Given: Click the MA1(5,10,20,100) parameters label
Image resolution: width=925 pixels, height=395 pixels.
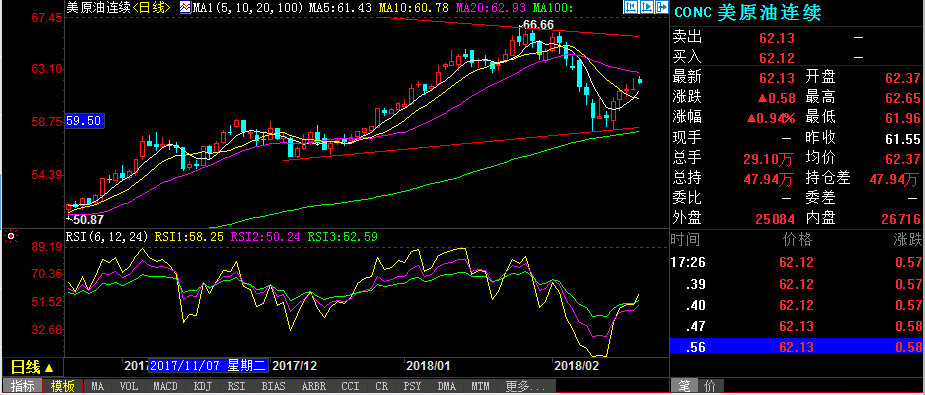Looking at the screenshot, I should point(248,8).
